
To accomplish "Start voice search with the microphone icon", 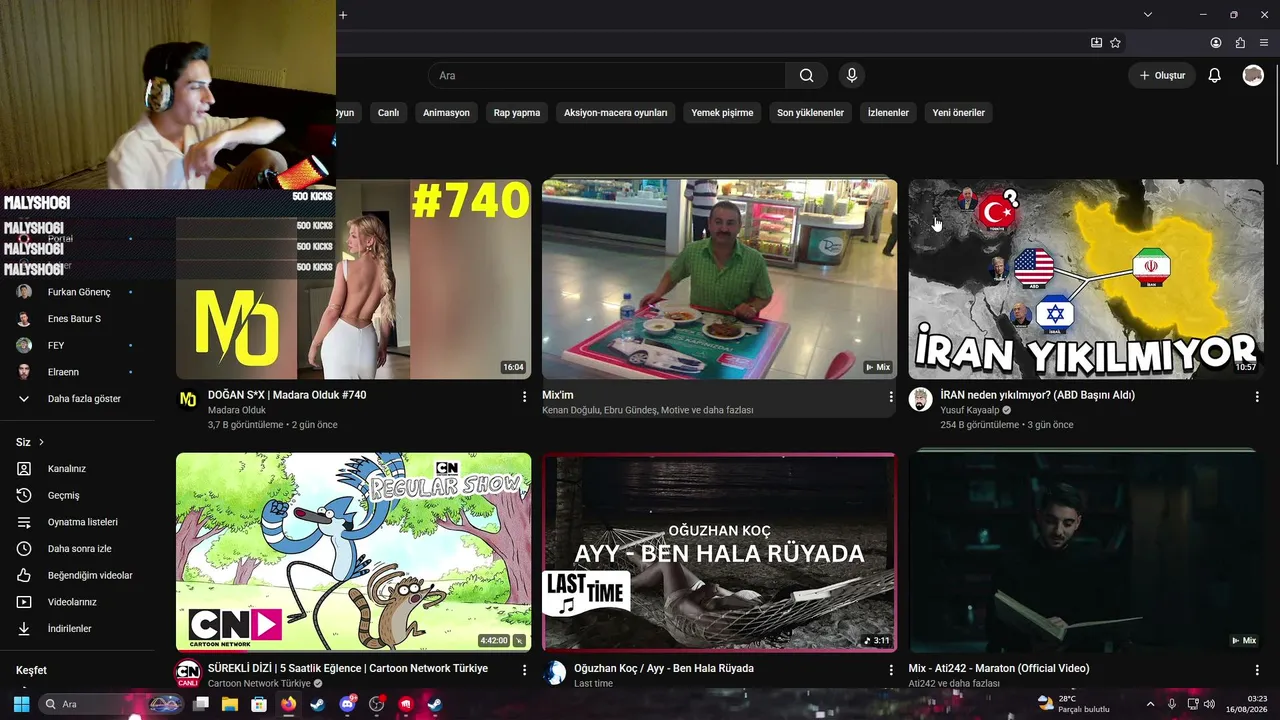I will pos(852,75).
